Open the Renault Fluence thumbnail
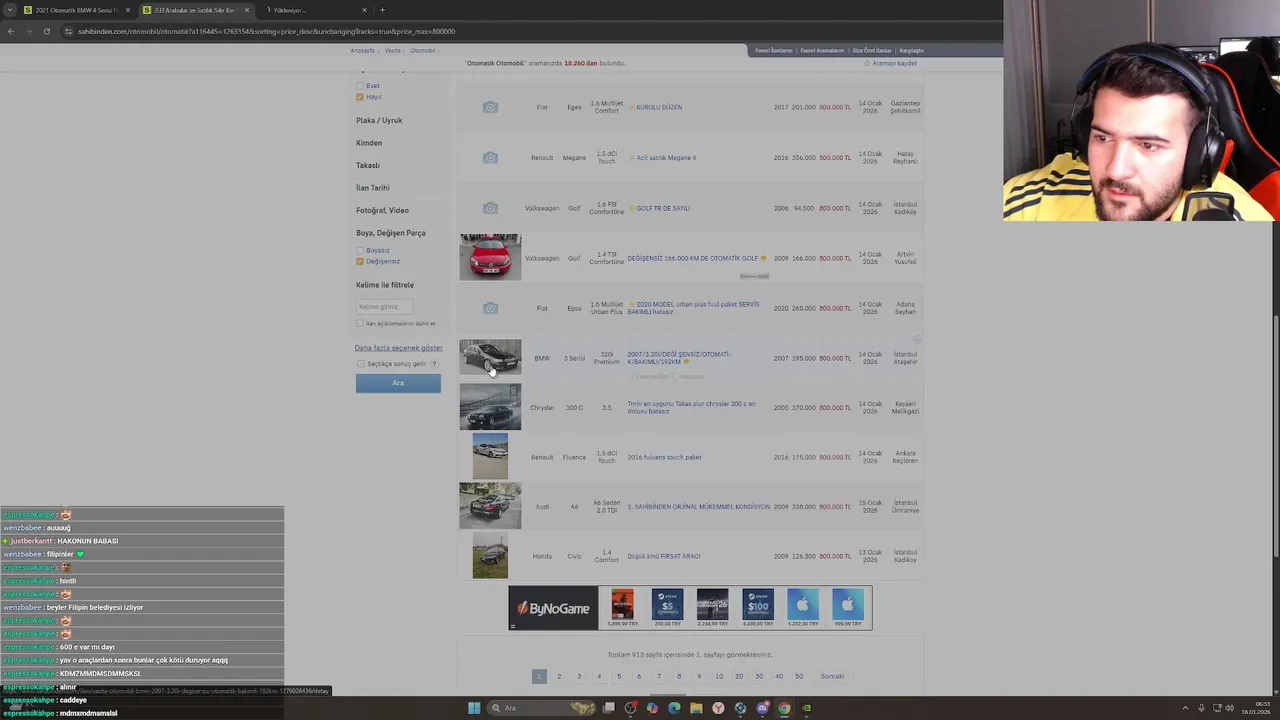This screenshot has height=720, width=1280. coord(490,457)
